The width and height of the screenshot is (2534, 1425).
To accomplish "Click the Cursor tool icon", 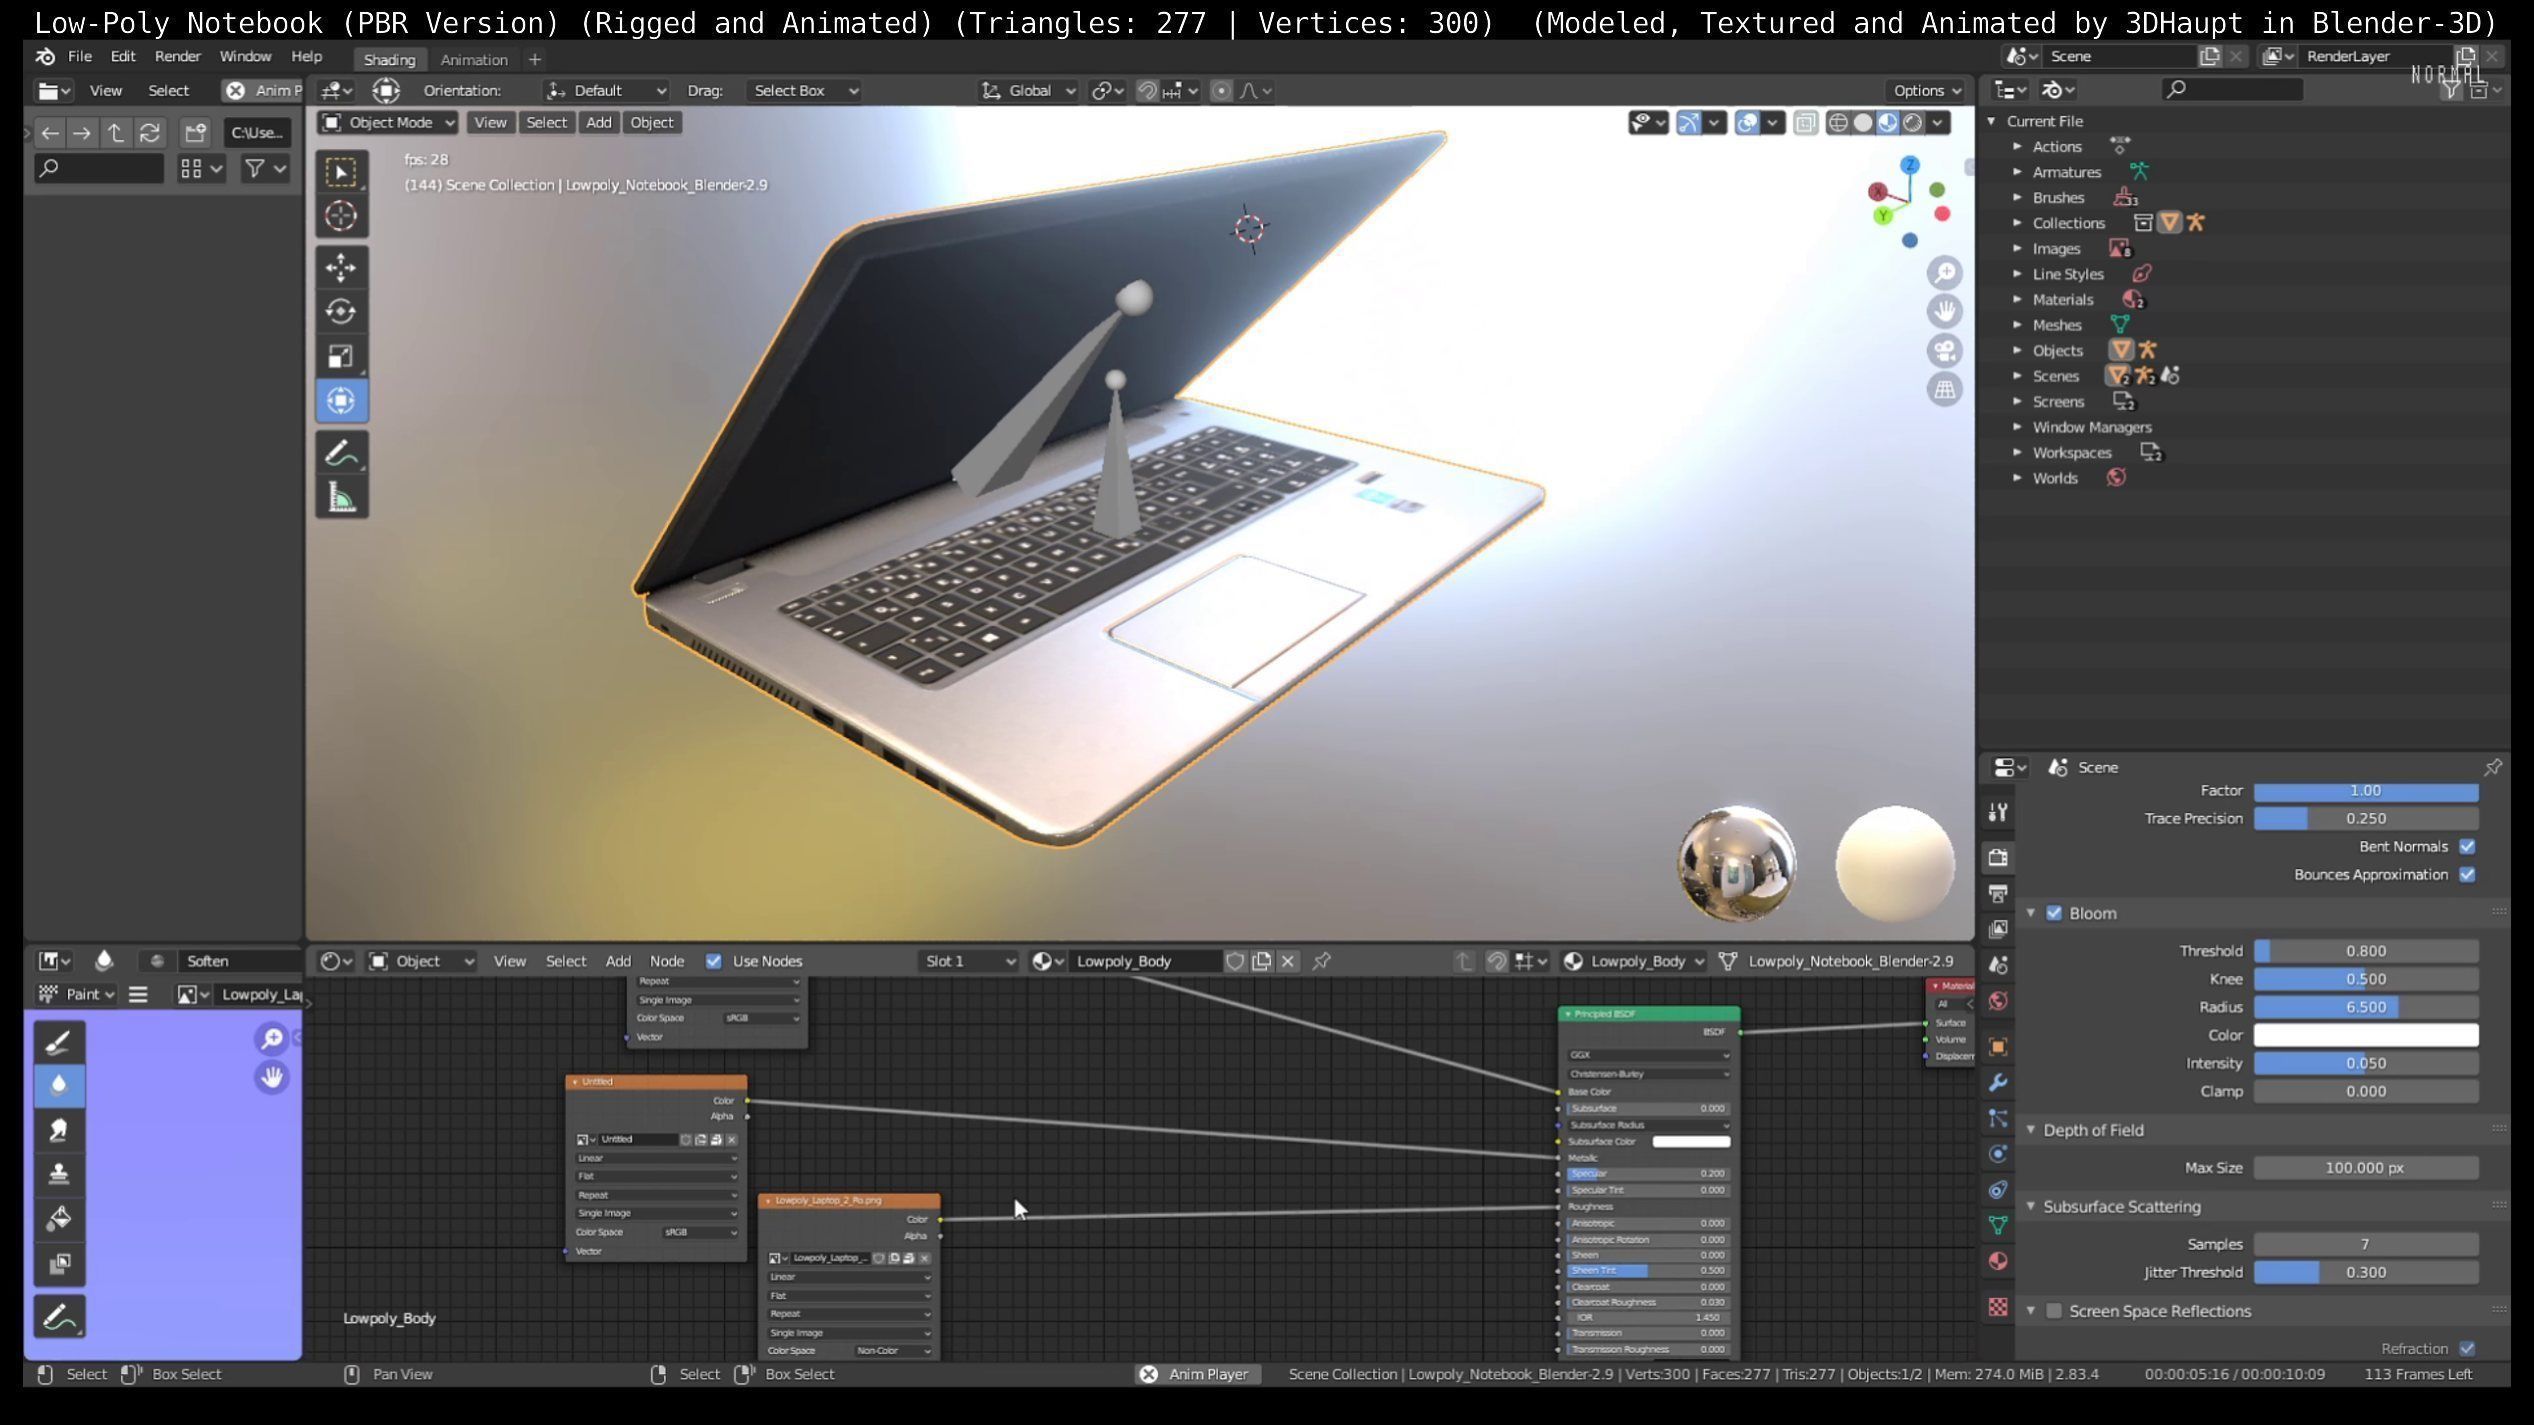I will 341,216.
